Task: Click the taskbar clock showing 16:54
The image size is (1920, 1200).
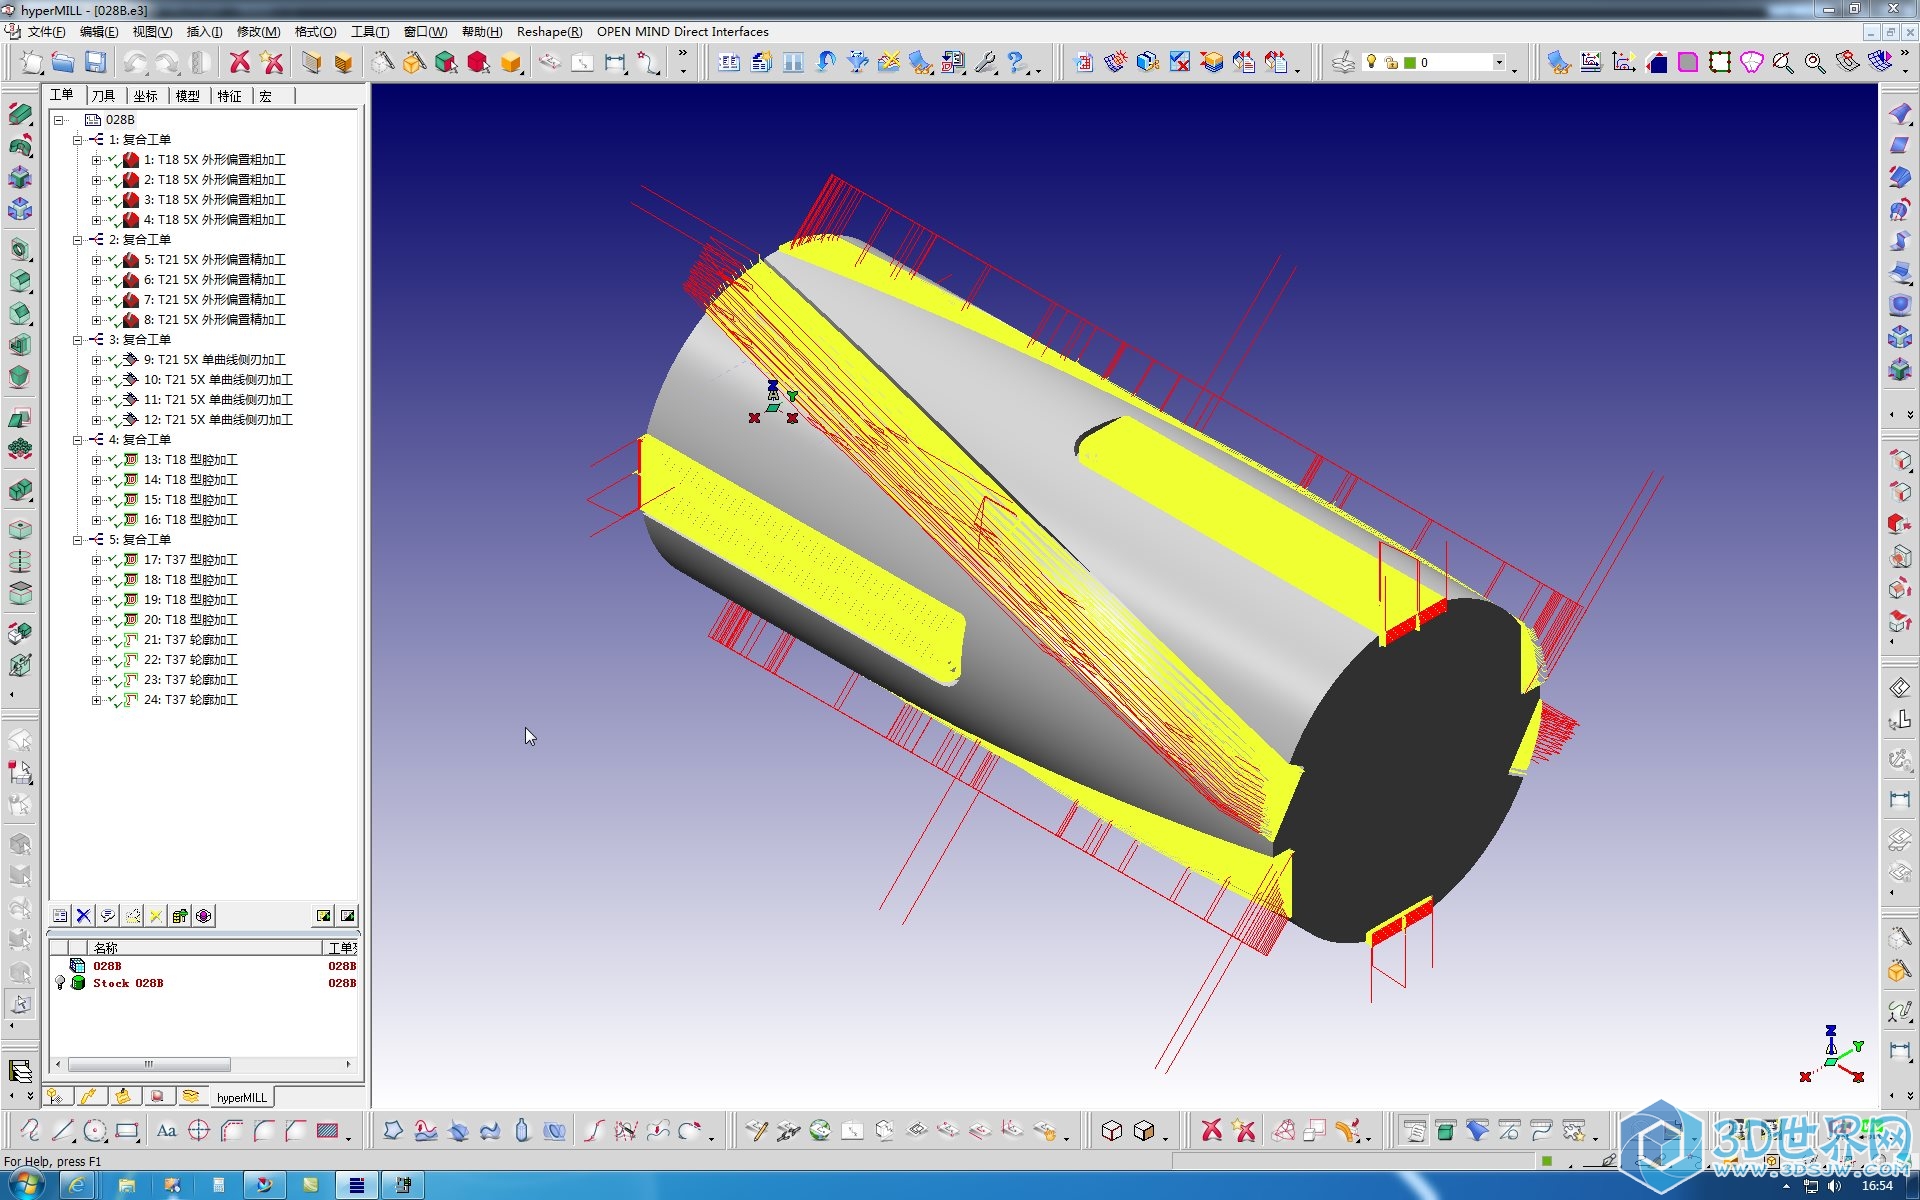Action: (x=1876, y=1186)
